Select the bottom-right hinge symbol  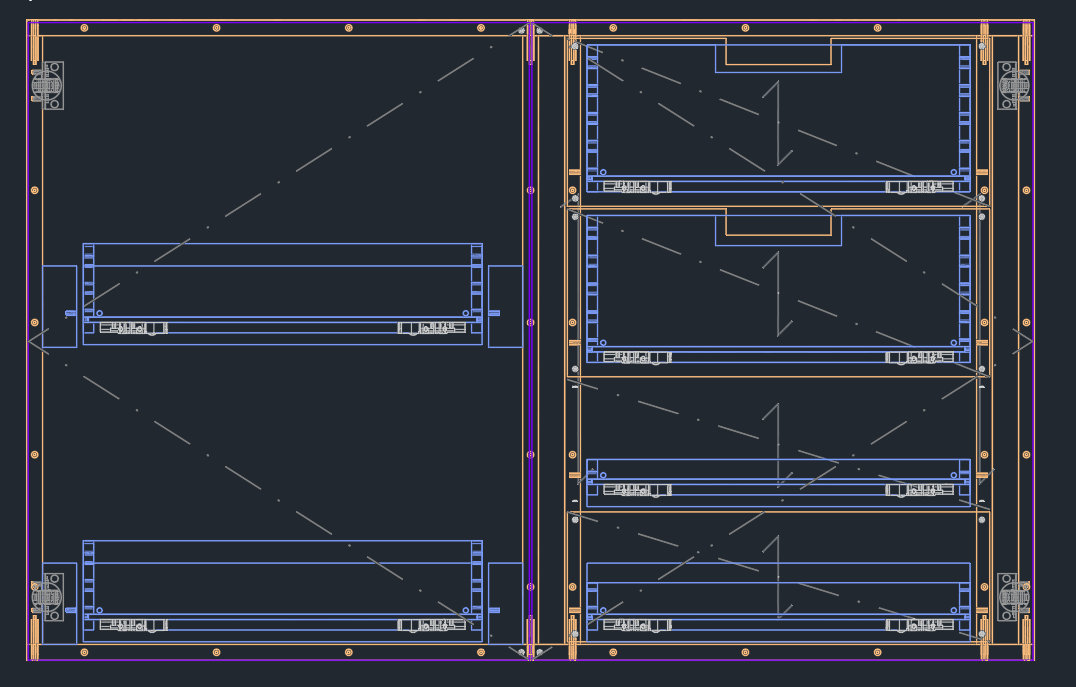1014,597
